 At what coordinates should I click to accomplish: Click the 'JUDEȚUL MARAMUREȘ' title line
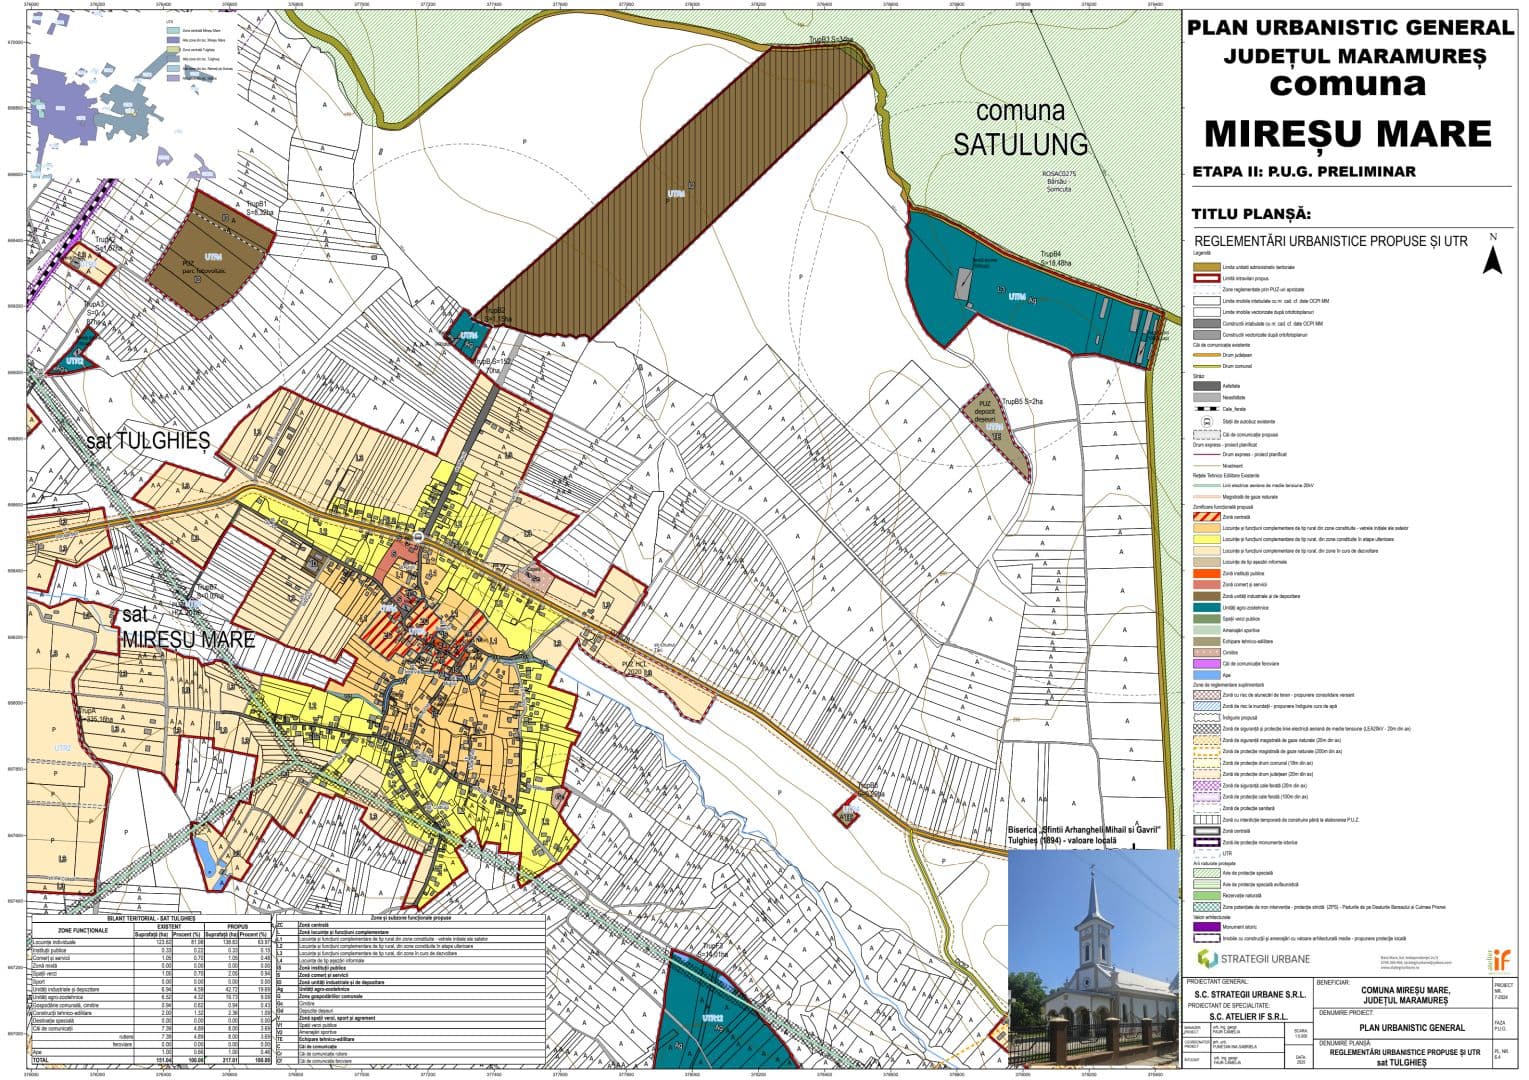click(x=1354, y=56)
